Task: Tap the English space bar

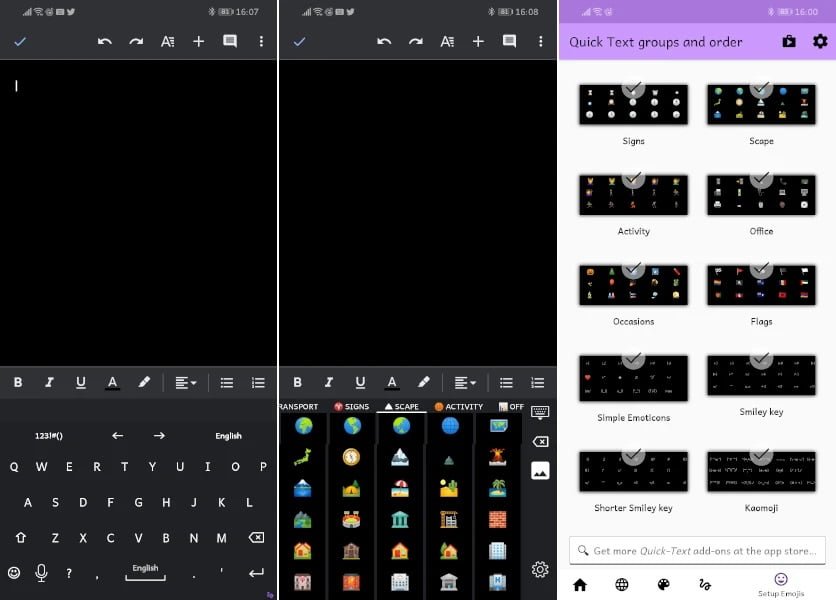Action: (146, 572)
